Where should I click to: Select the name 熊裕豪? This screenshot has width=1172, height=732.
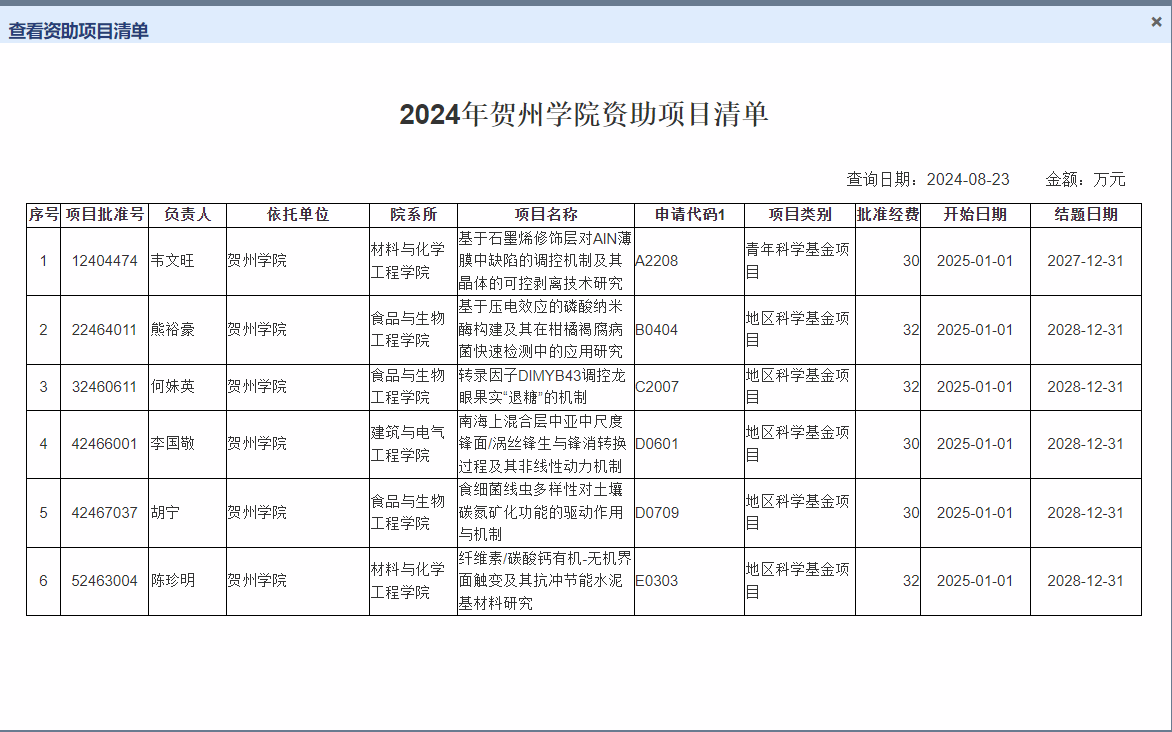[172, 330]
